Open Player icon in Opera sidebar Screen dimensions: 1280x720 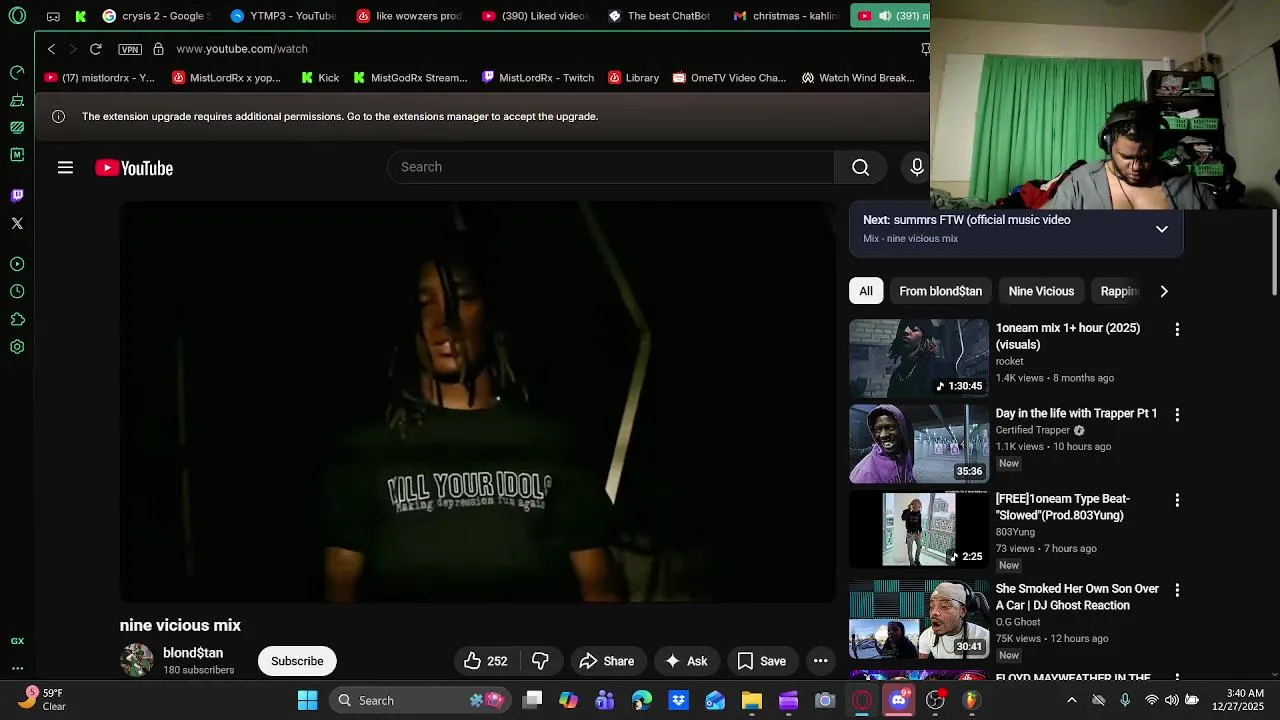[17, 264]
